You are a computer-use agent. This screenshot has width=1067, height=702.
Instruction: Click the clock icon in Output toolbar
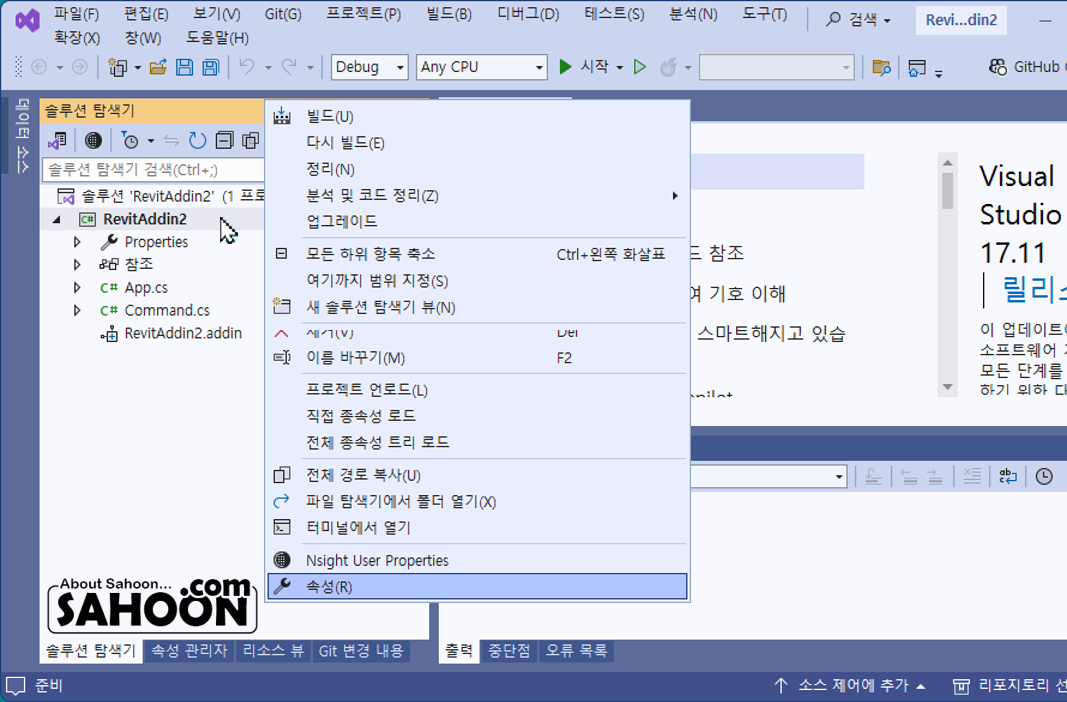click(x=1044, y=476)
